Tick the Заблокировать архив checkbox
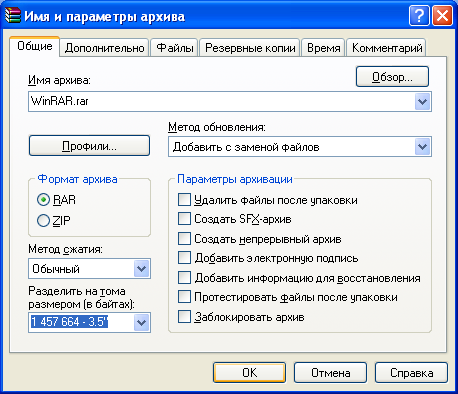 184,317
